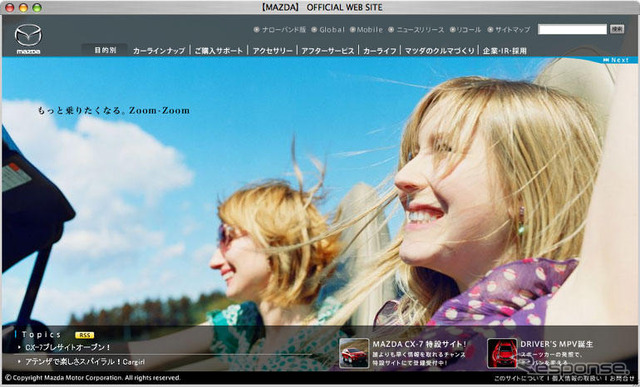Click the yellow minimize window button
This screenshot has width=640, height=387.
click(23, 8)
